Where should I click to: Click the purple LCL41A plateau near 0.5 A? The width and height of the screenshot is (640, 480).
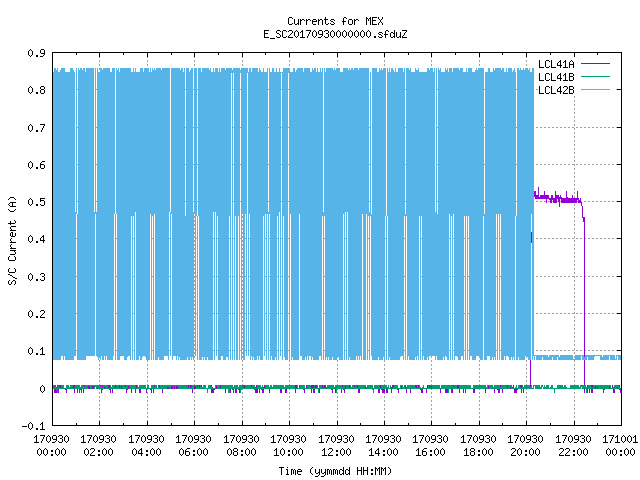click(x=558, y=199)
